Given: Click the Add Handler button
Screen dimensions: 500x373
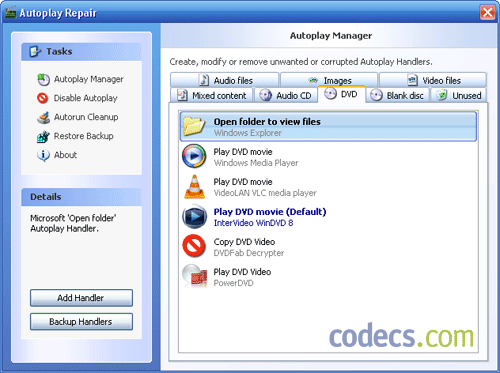Looking at the screenshot, I should coord(81,298).
